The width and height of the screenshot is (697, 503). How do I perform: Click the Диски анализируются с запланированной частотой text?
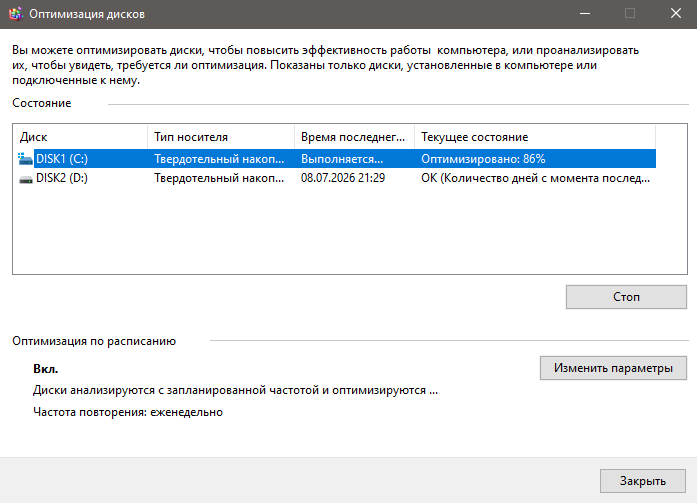click(236, 390)
